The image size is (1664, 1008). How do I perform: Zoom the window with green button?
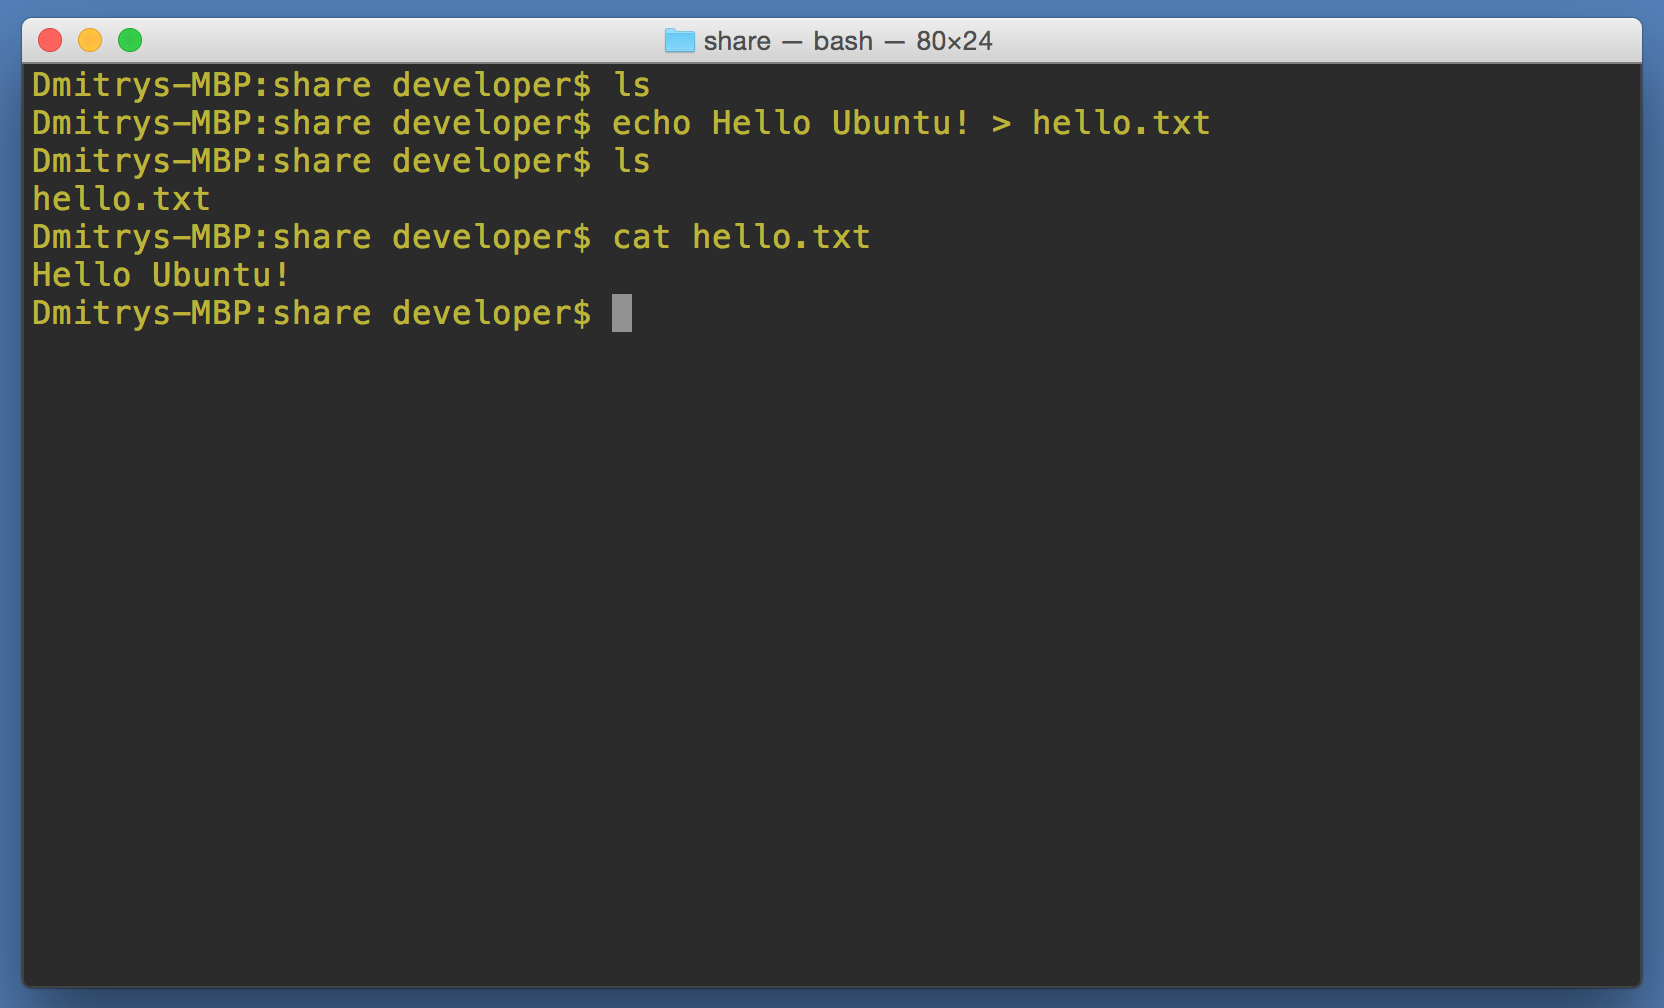tap(130, 40)
